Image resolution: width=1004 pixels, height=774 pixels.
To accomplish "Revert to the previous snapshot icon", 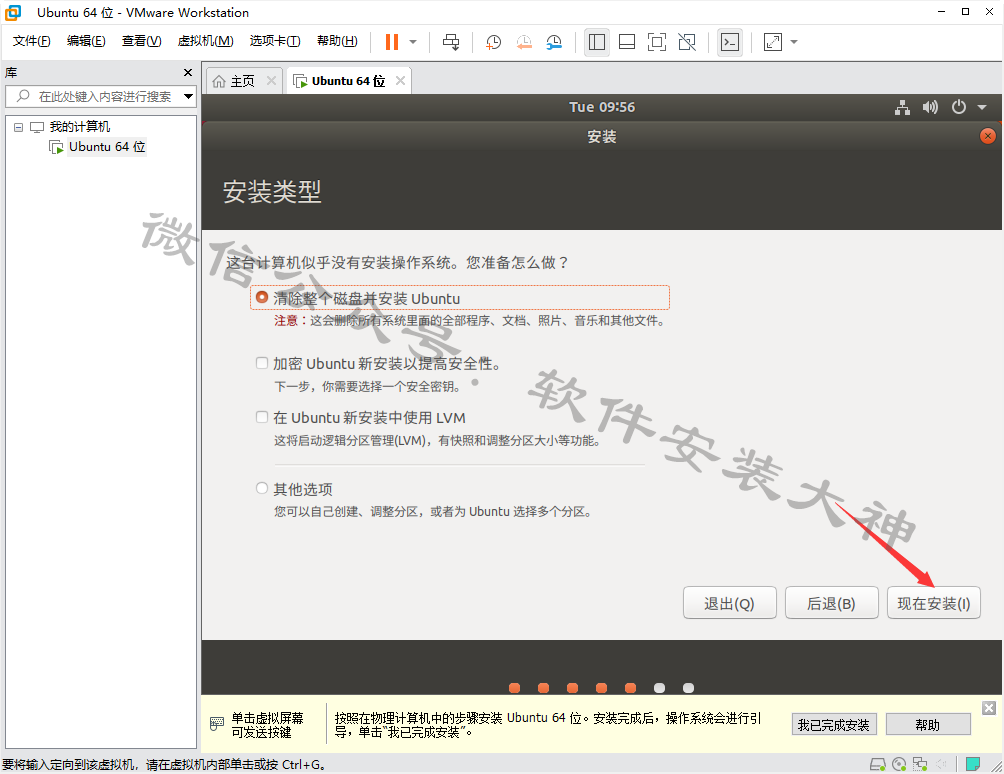I will [x=524, y=42].
